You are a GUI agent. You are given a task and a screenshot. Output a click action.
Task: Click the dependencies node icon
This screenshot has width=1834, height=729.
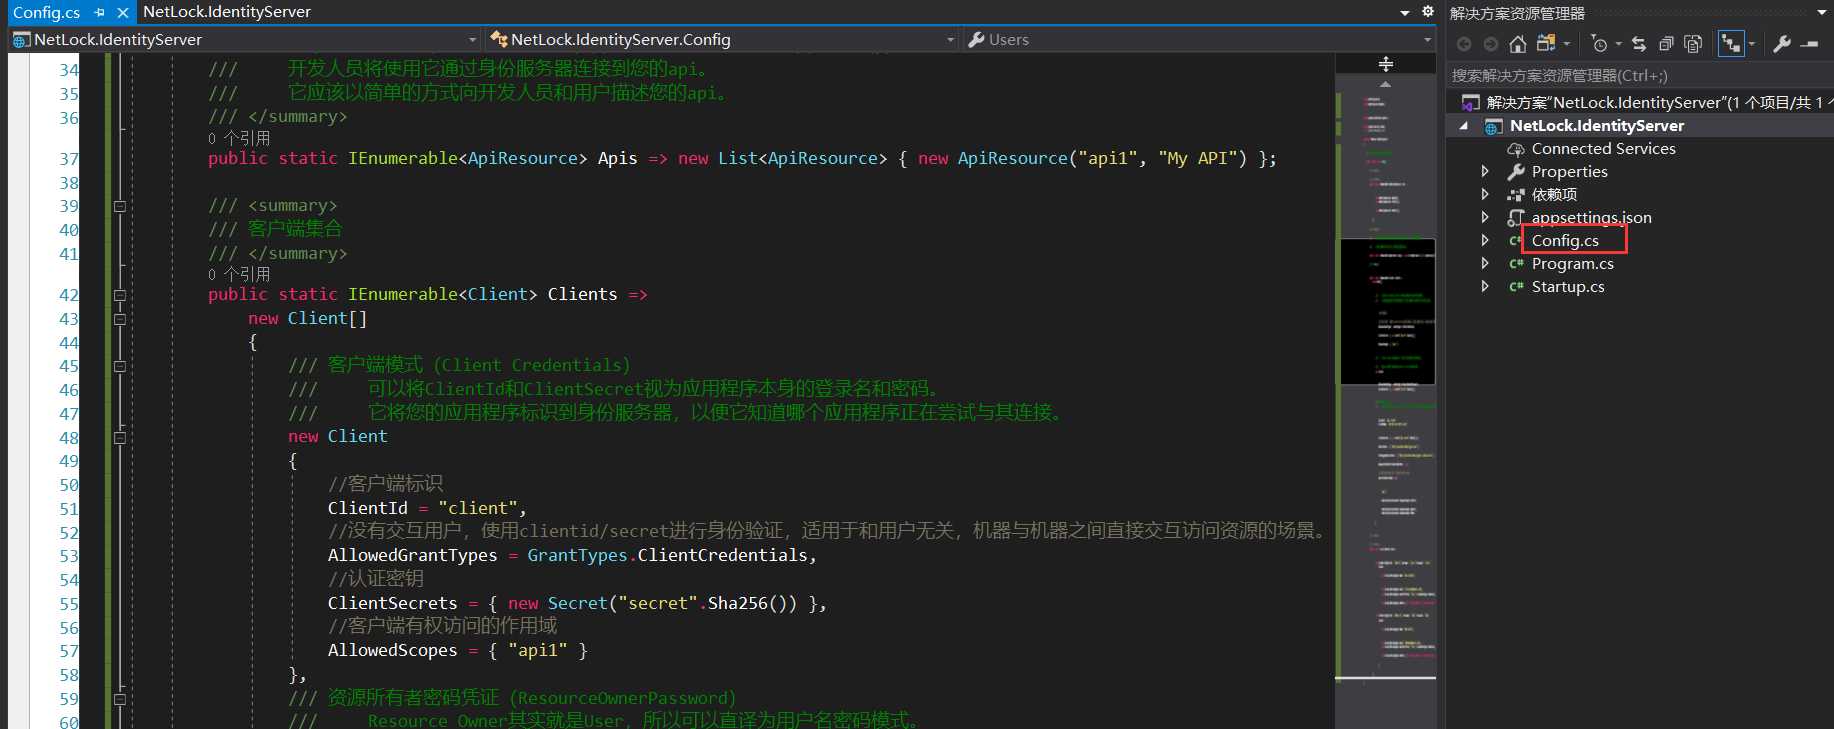point(1517,195)
